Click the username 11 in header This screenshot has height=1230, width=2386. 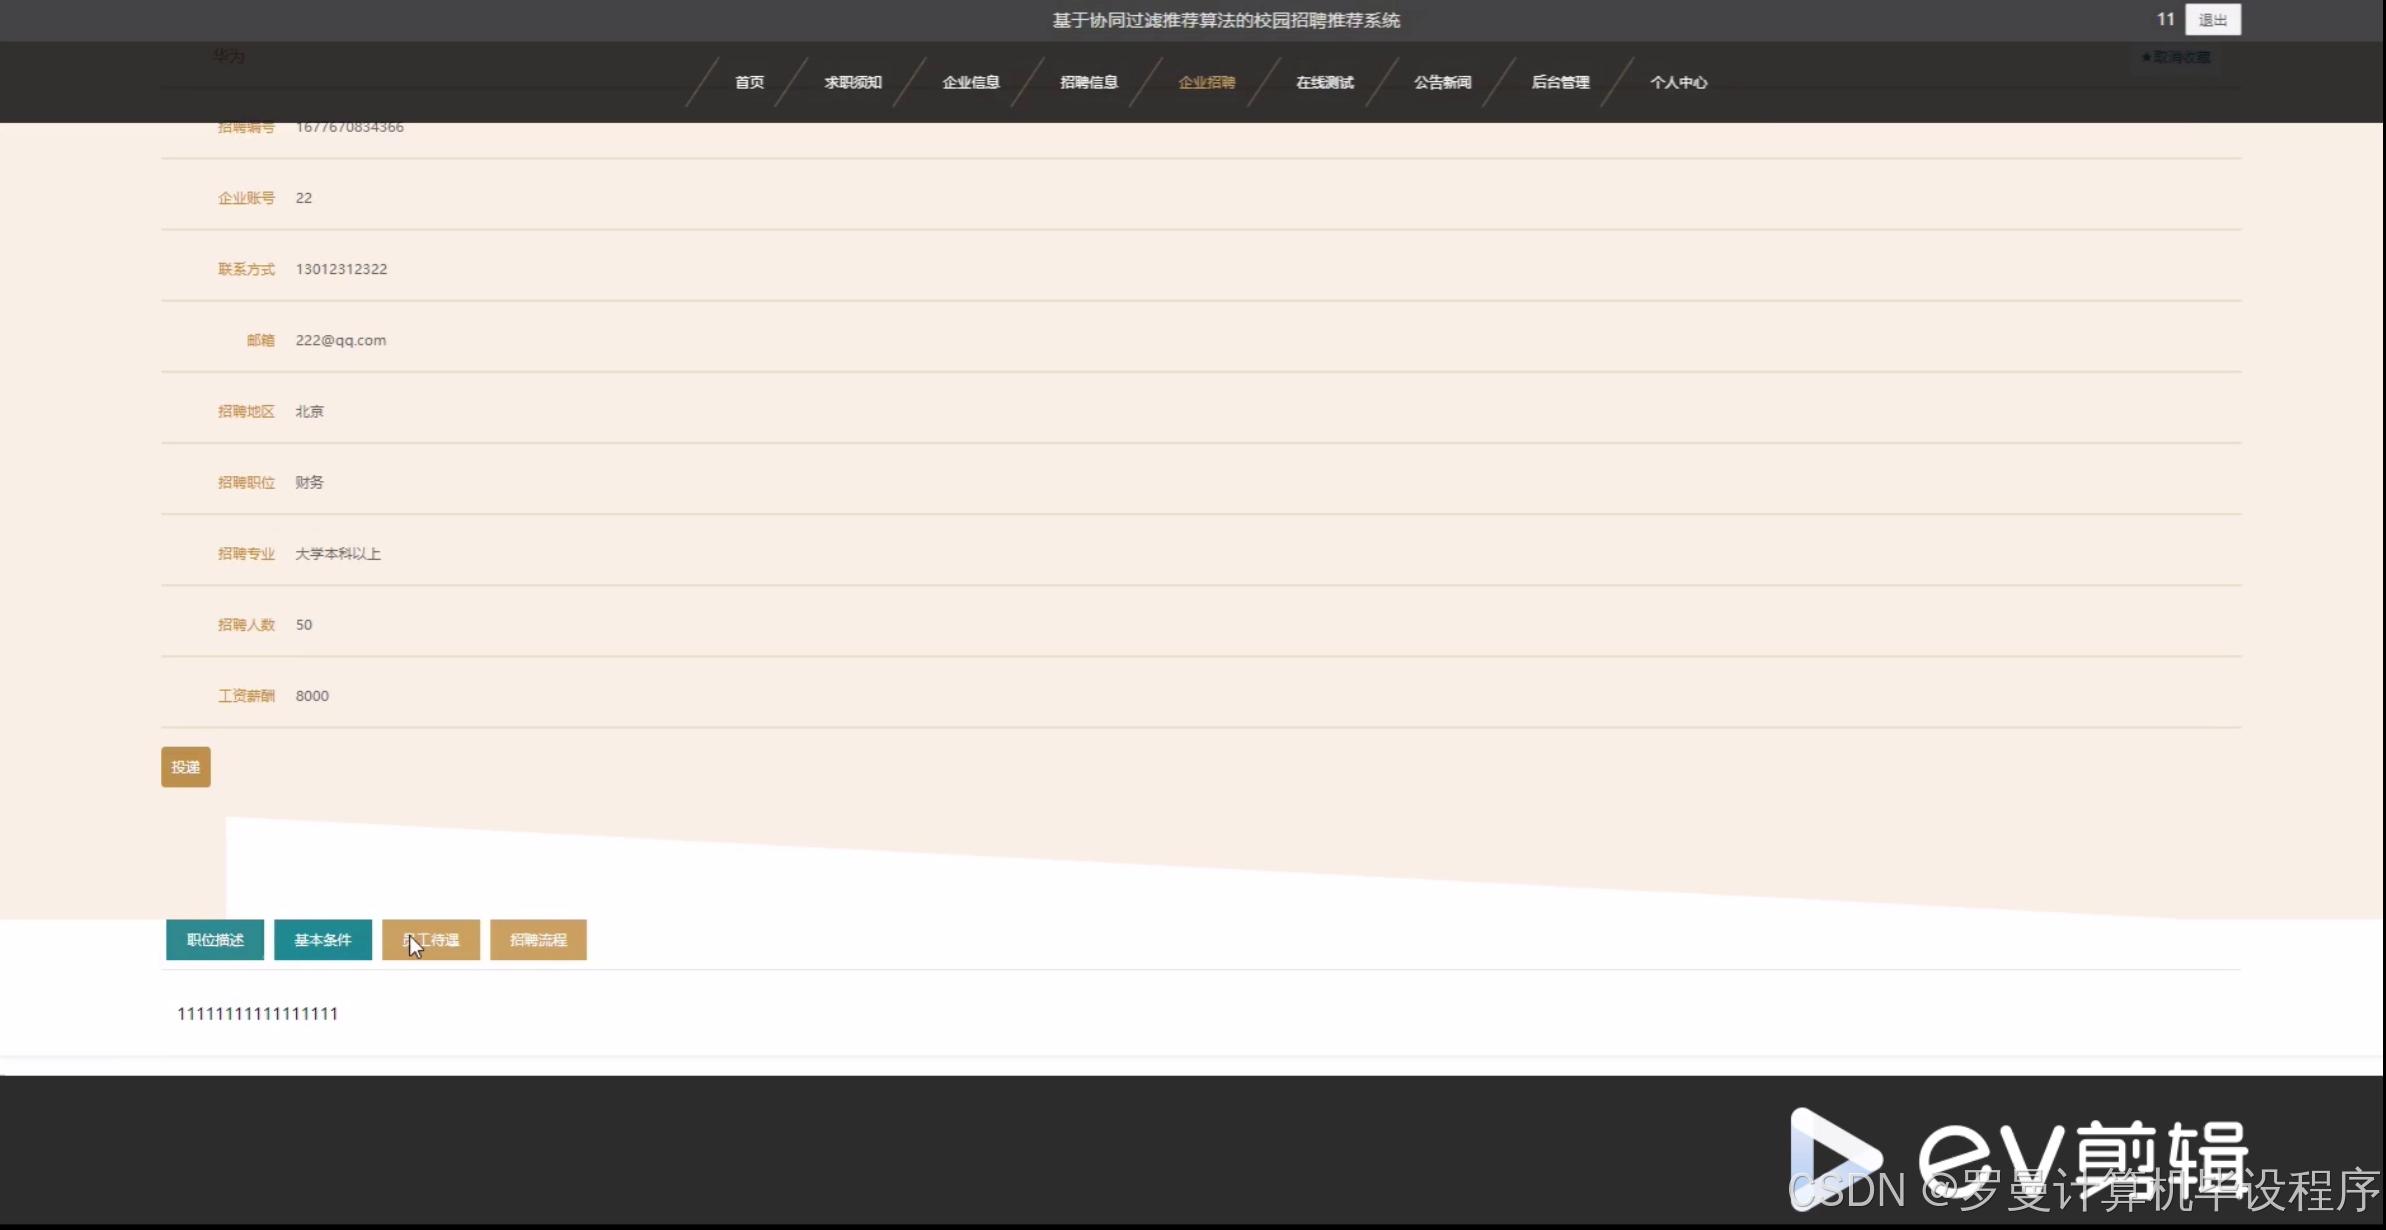2165,20
